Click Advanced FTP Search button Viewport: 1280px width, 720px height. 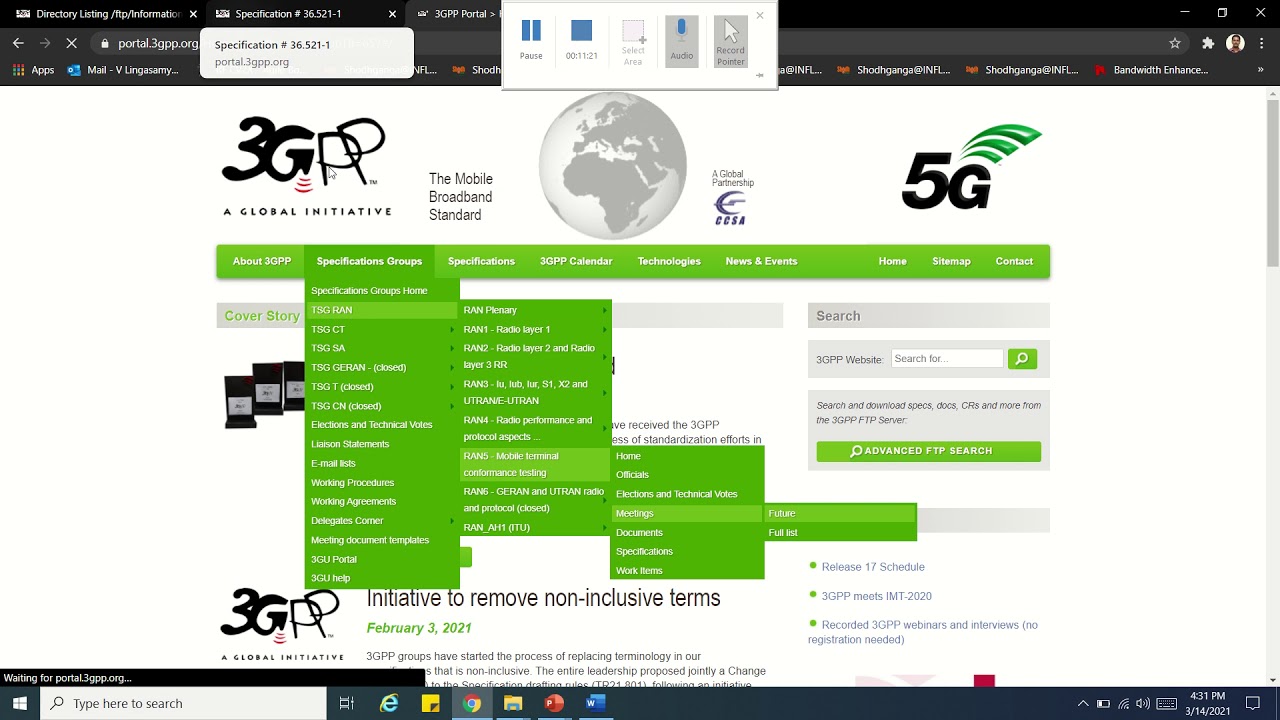tap(928, 451)
